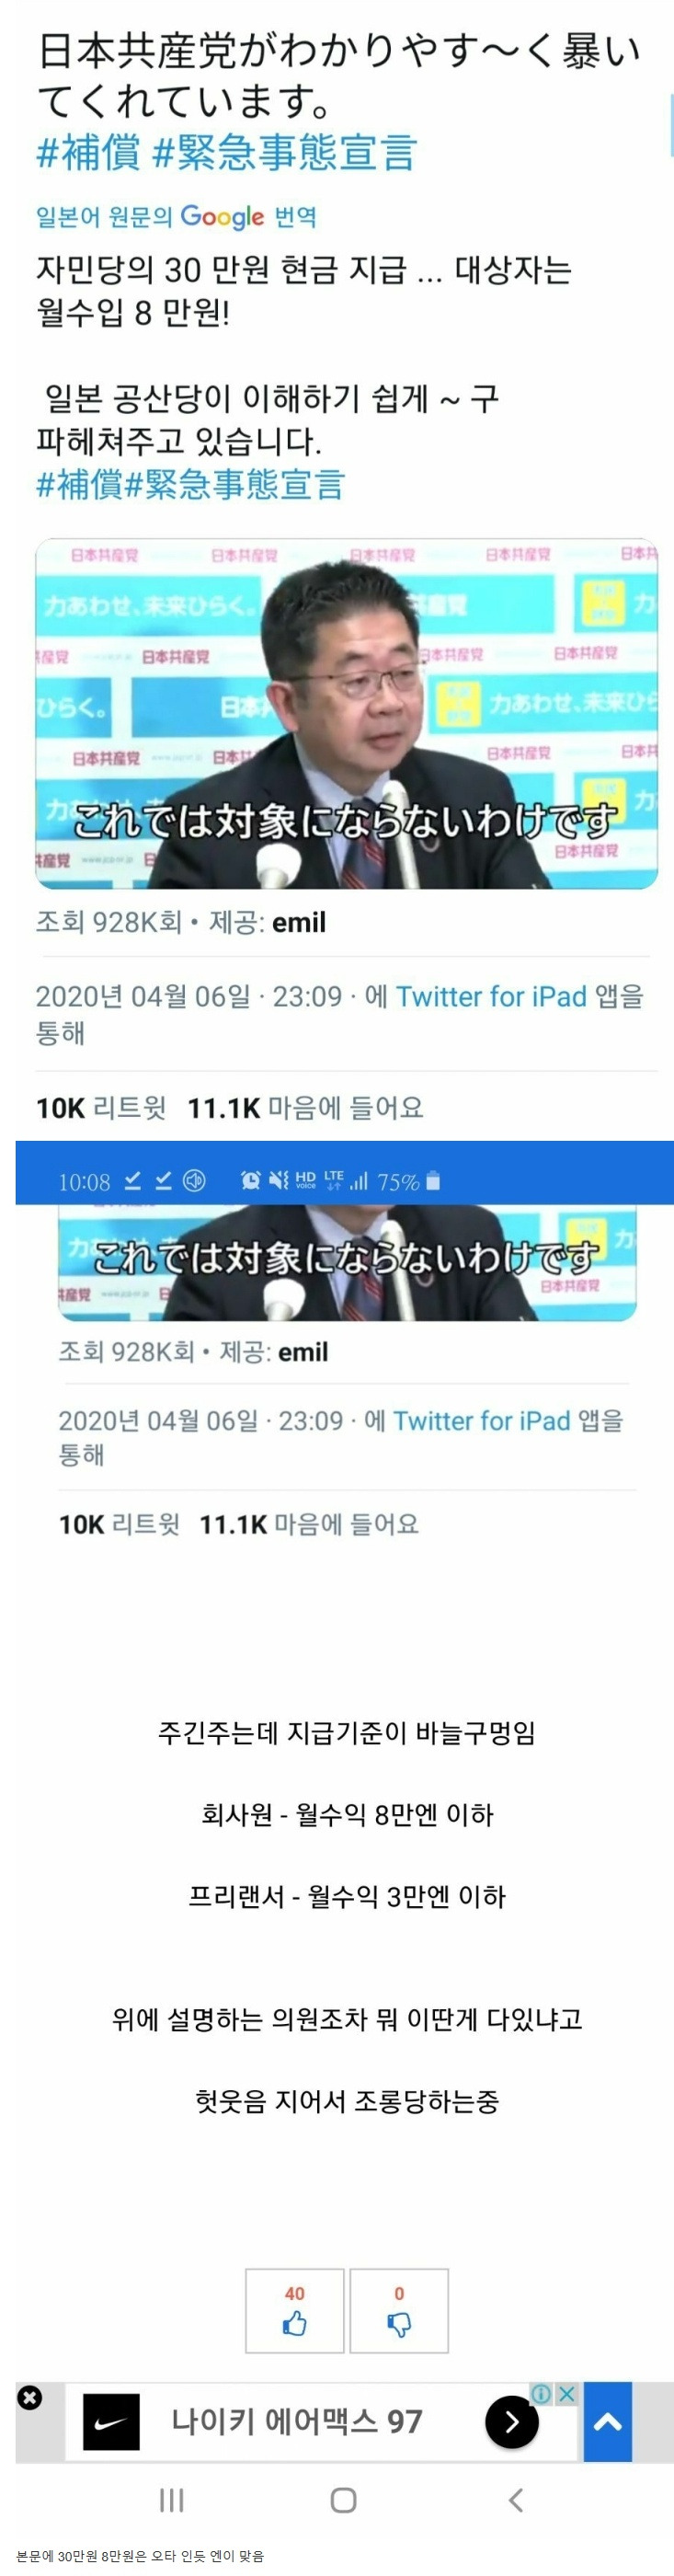Open the #緊急事態宣言 hashtag at top
This screenshot has width=674, height=2576.
coord(284,153)
